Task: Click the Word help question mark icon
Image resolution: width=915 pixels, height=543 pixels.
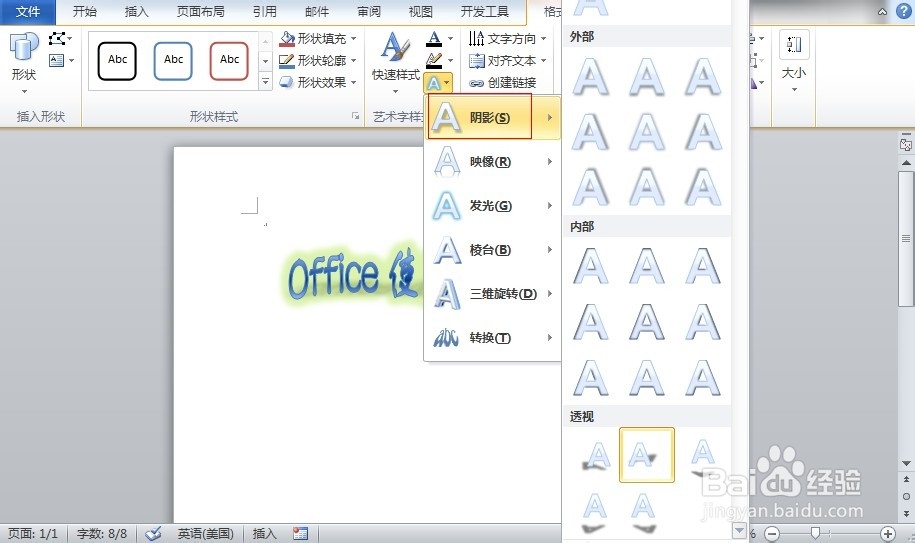Action: point(904,12)
